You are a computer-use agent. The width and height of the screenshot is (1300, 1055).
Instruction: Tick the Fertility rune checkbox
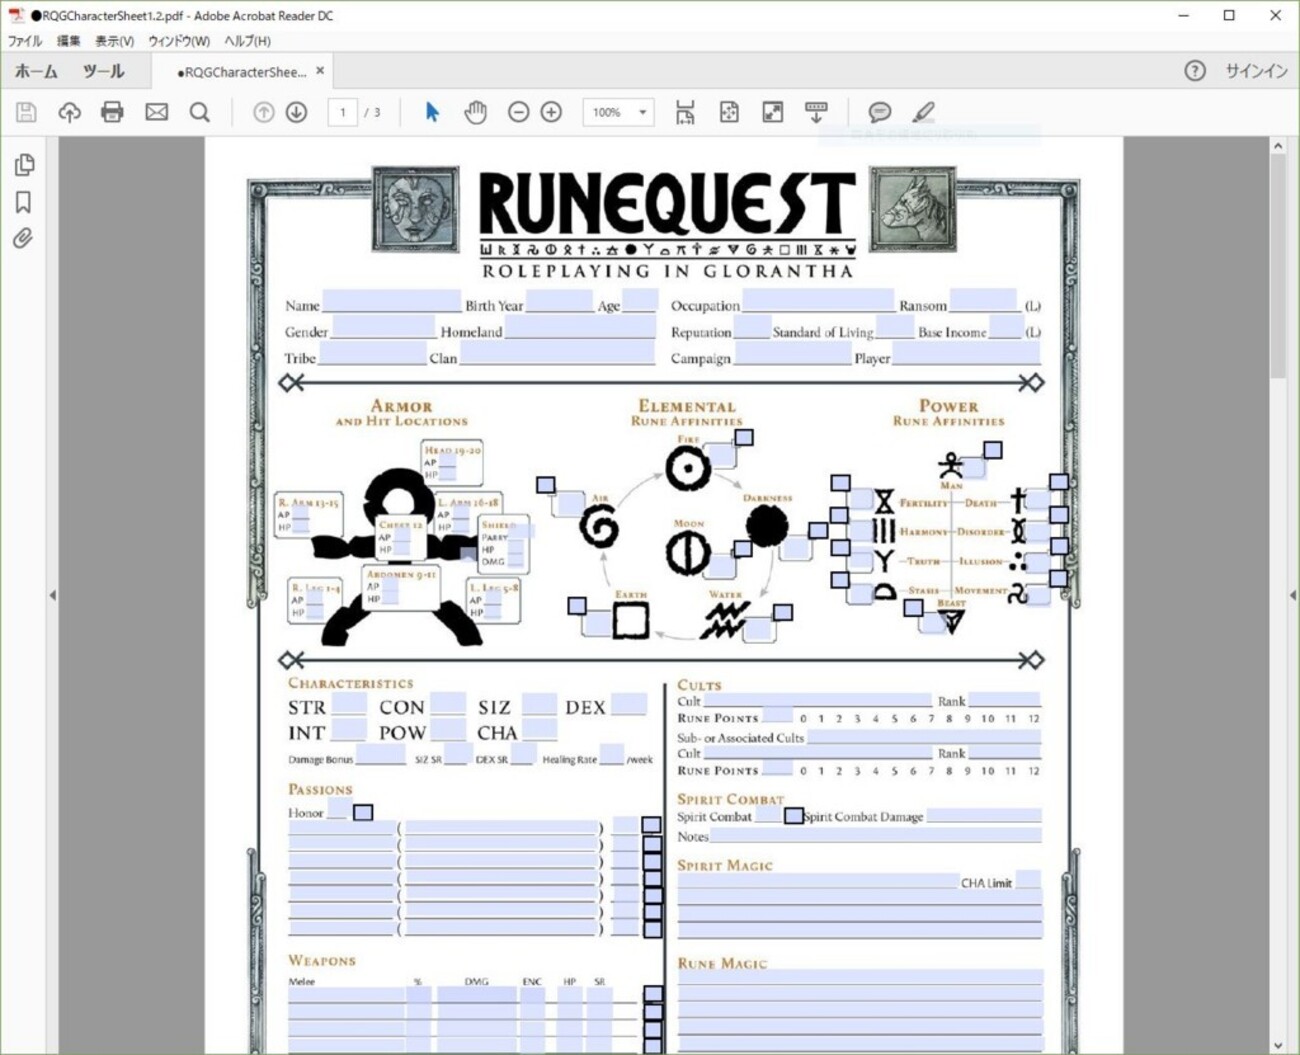click(x=840, y=483)
